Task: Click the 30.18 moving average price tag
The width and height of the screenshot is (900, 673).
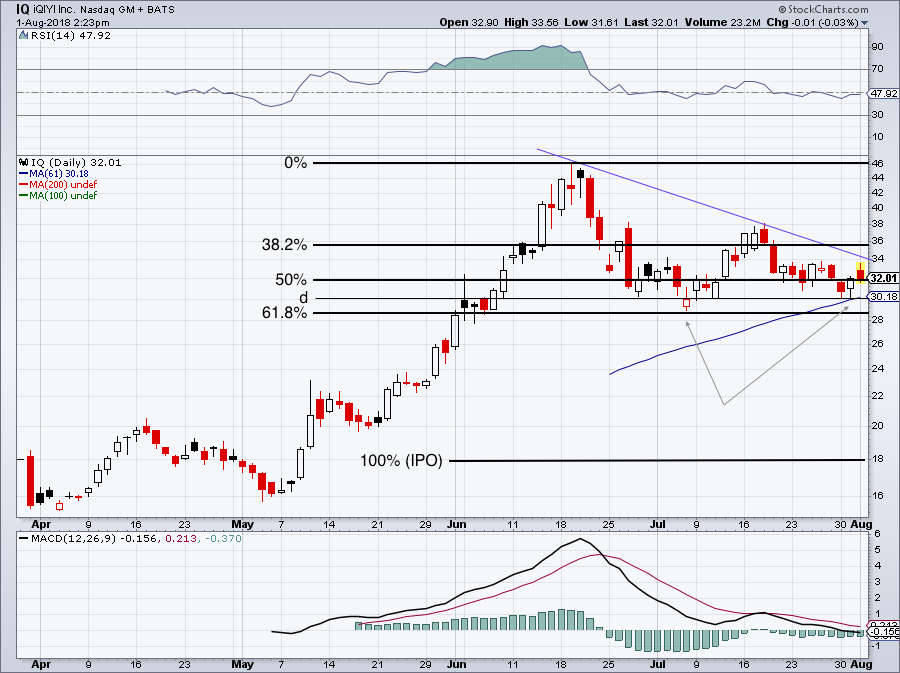Action: [x=883, y=297]
